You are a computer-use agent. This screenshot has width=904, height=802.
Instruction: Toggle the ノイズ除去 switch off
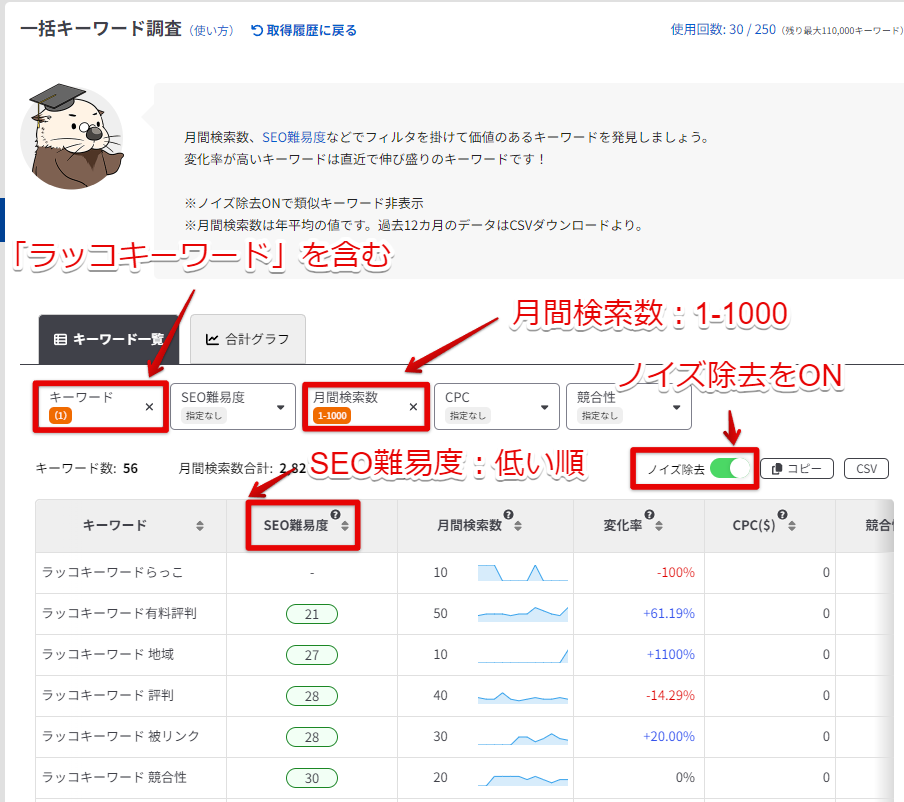point(729,469)
